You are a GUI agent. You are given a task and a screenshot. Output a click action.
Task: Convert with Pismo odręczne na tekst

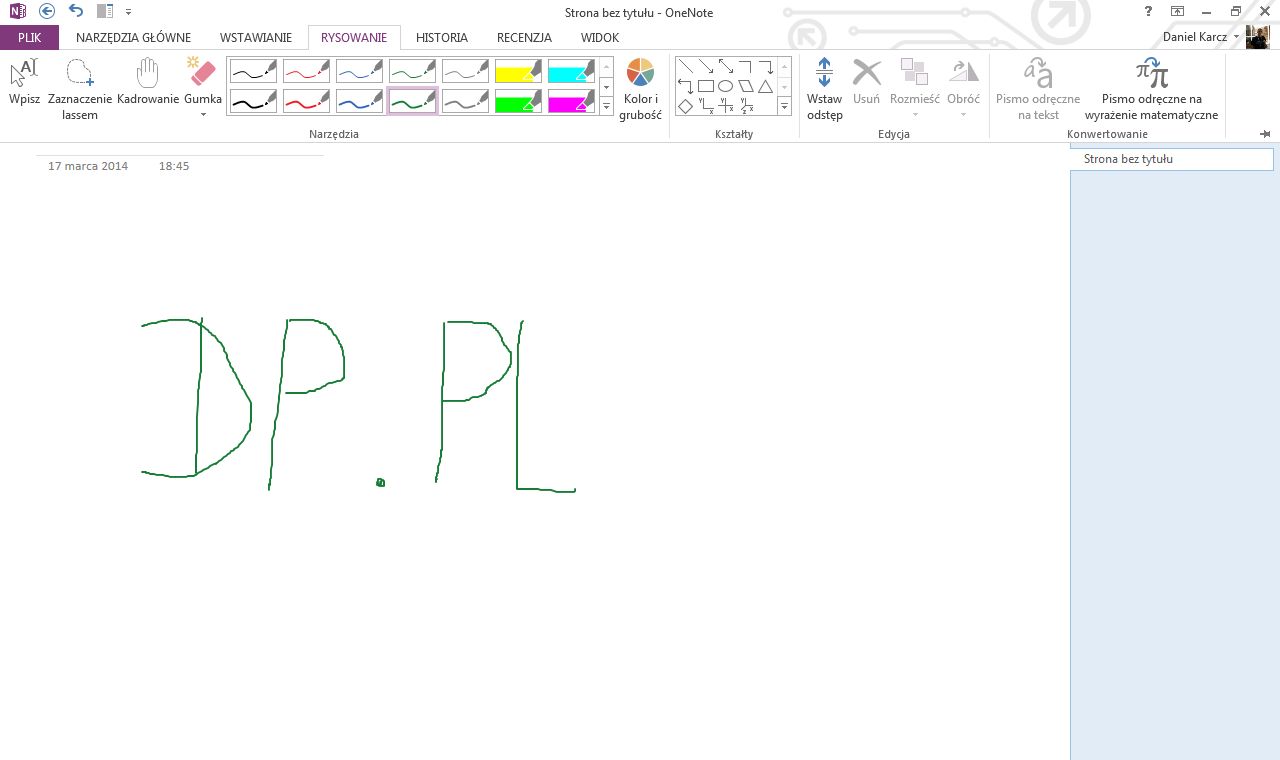pos(1038,88)
